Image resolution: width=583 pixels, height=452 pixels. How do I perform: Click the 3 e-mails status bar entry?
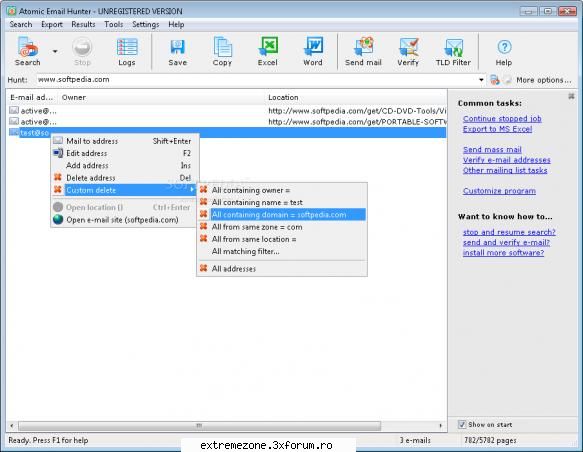pyautogui.click(x=415, y=440)
